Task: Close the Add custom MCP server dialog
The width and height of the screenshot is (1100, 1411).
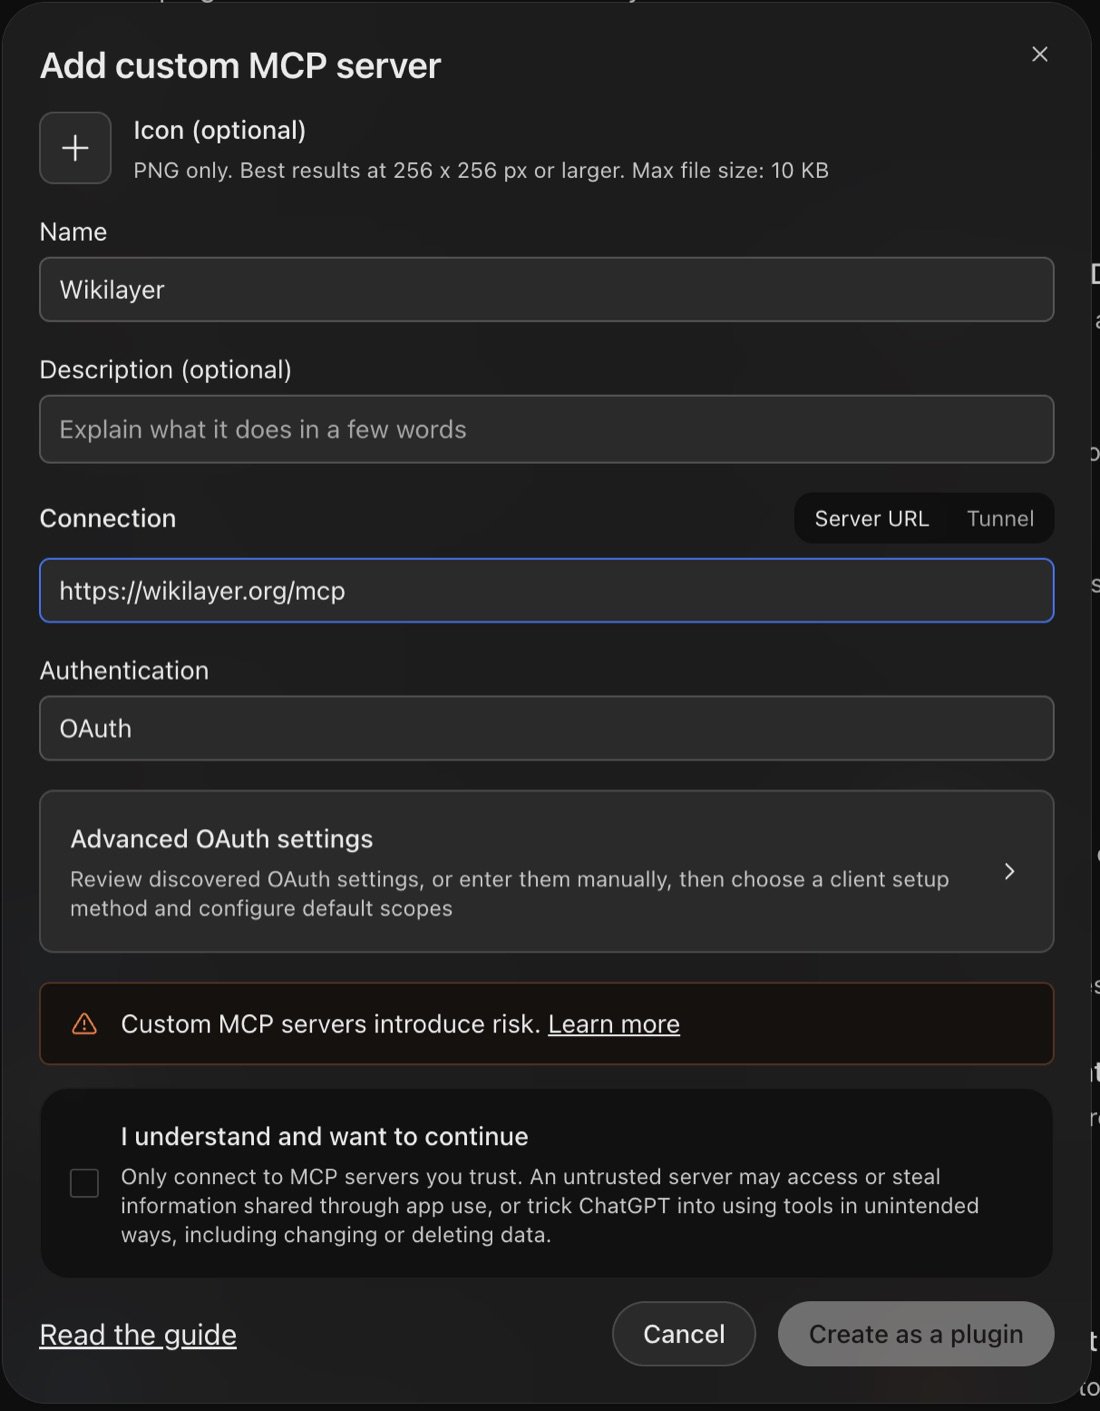Action: click(1040, 54)
